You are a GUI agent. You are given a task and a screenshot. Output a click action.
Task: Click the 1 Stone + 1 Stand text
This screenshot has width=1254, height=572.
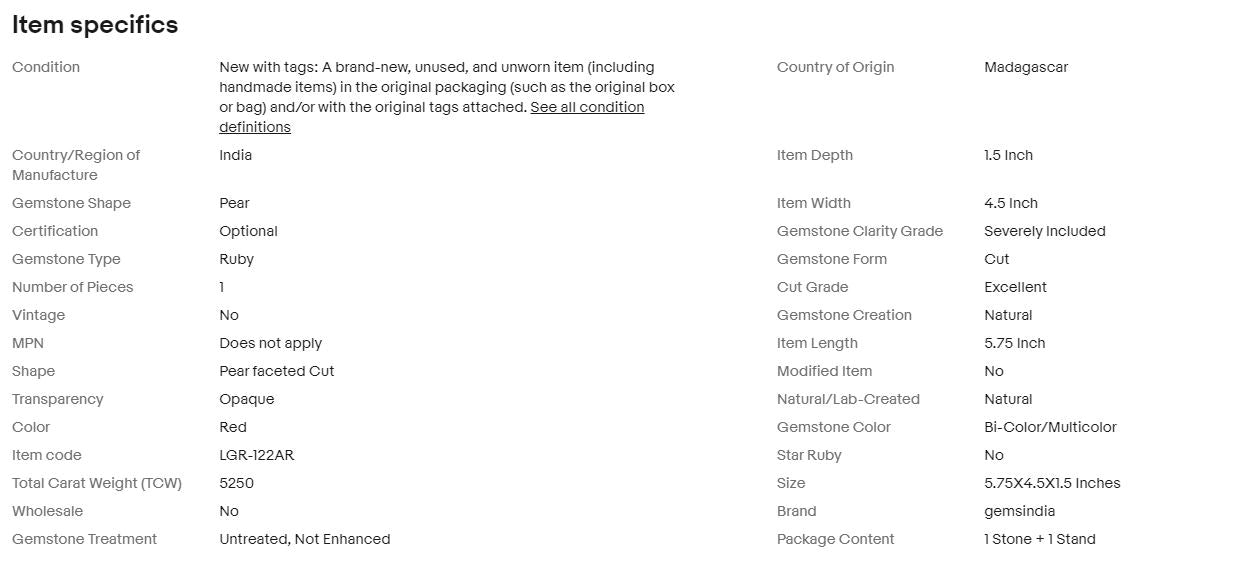(x=1040, y=539)
